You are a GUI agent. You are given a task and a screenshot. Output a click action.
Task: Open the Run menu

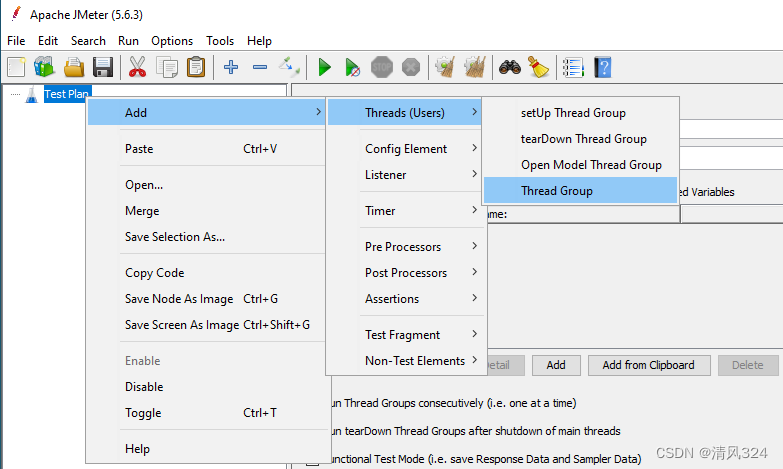(128, 41)
